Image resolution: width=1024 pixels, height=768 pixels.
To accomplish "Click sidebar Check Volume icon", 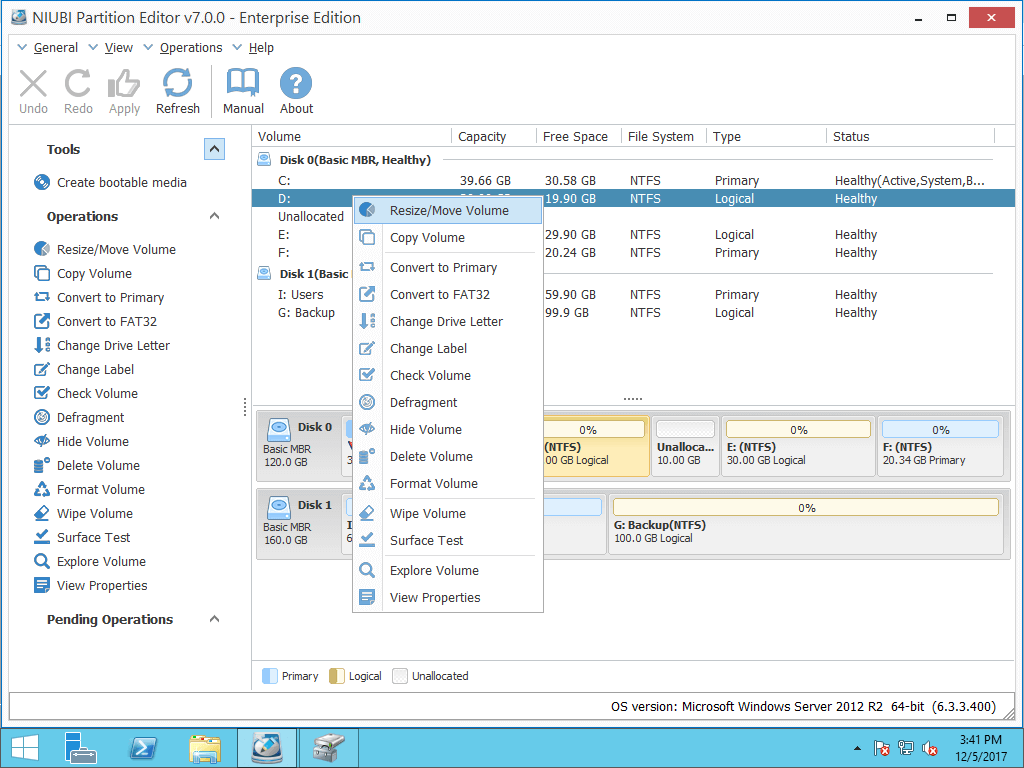I will pos(42,392).
